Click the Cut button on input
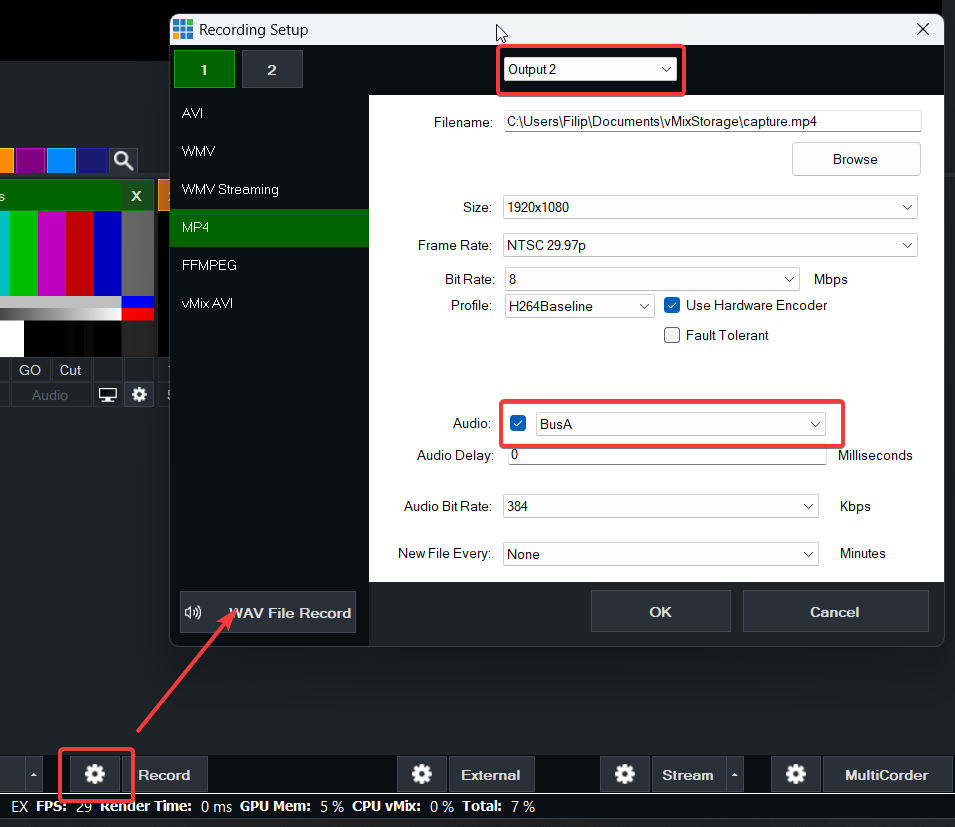Viewport: 955px width, 827px height. [x=71, y=370]
